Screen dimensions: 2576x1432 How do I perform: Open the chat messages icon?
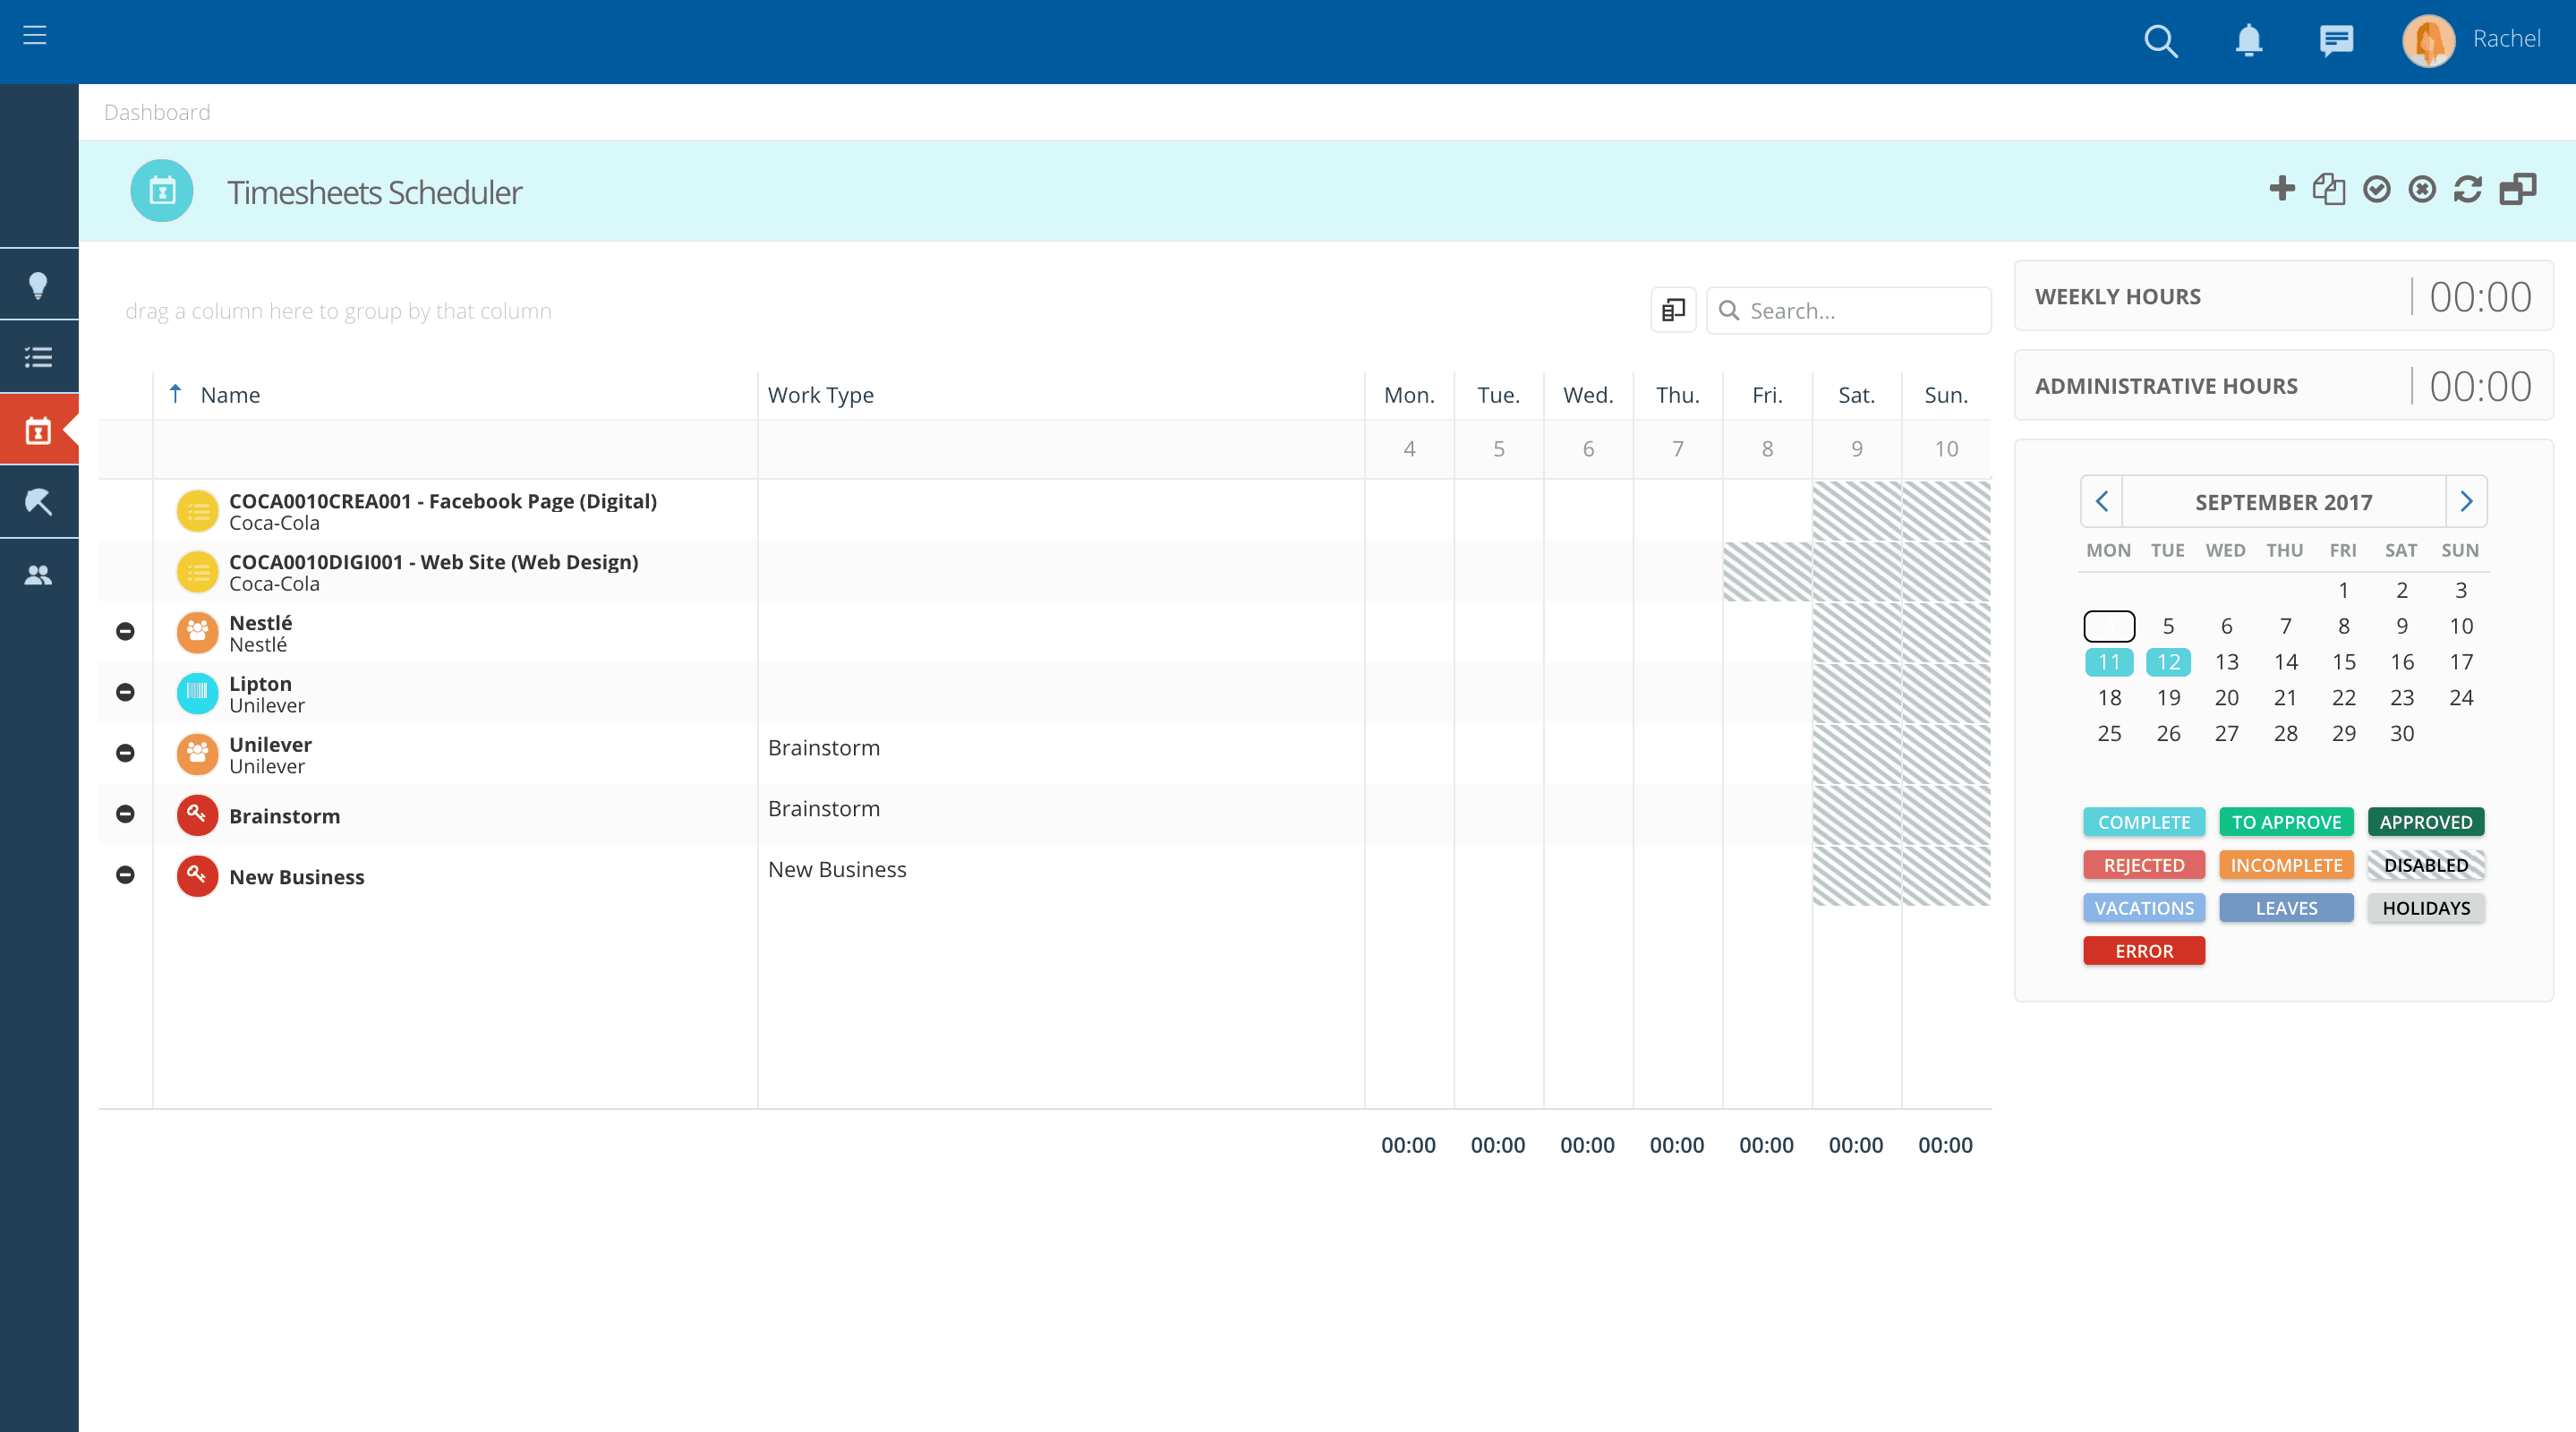(x=2336, y=41)
